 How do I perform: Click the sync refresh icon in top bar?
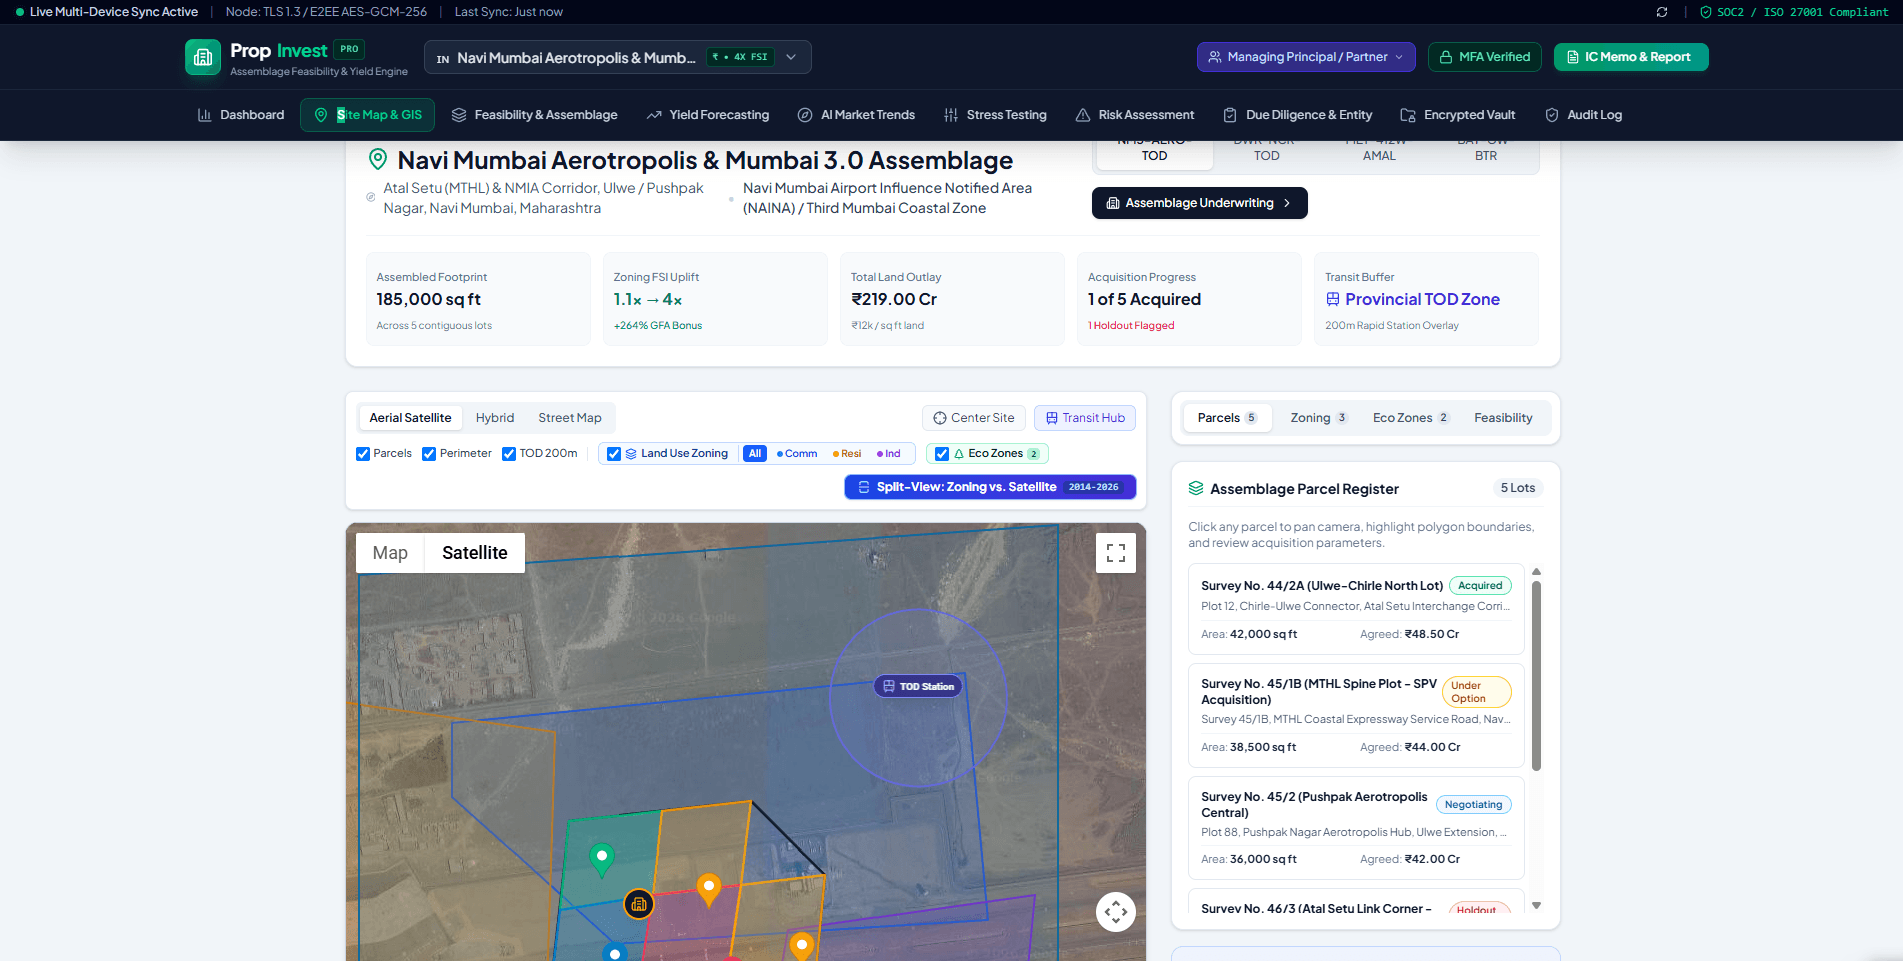tap(1662, 12)
